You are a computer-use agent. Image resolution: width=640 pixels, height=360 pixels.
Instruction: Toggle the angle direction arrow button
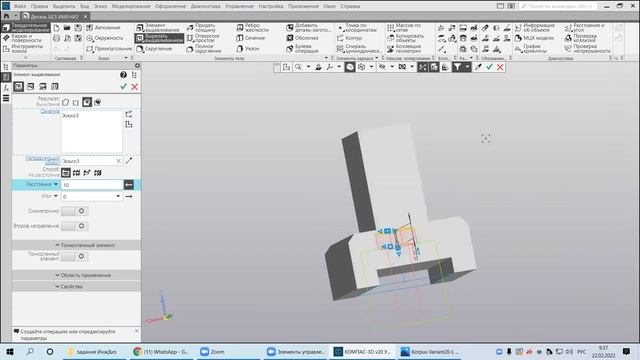(129, 196)
